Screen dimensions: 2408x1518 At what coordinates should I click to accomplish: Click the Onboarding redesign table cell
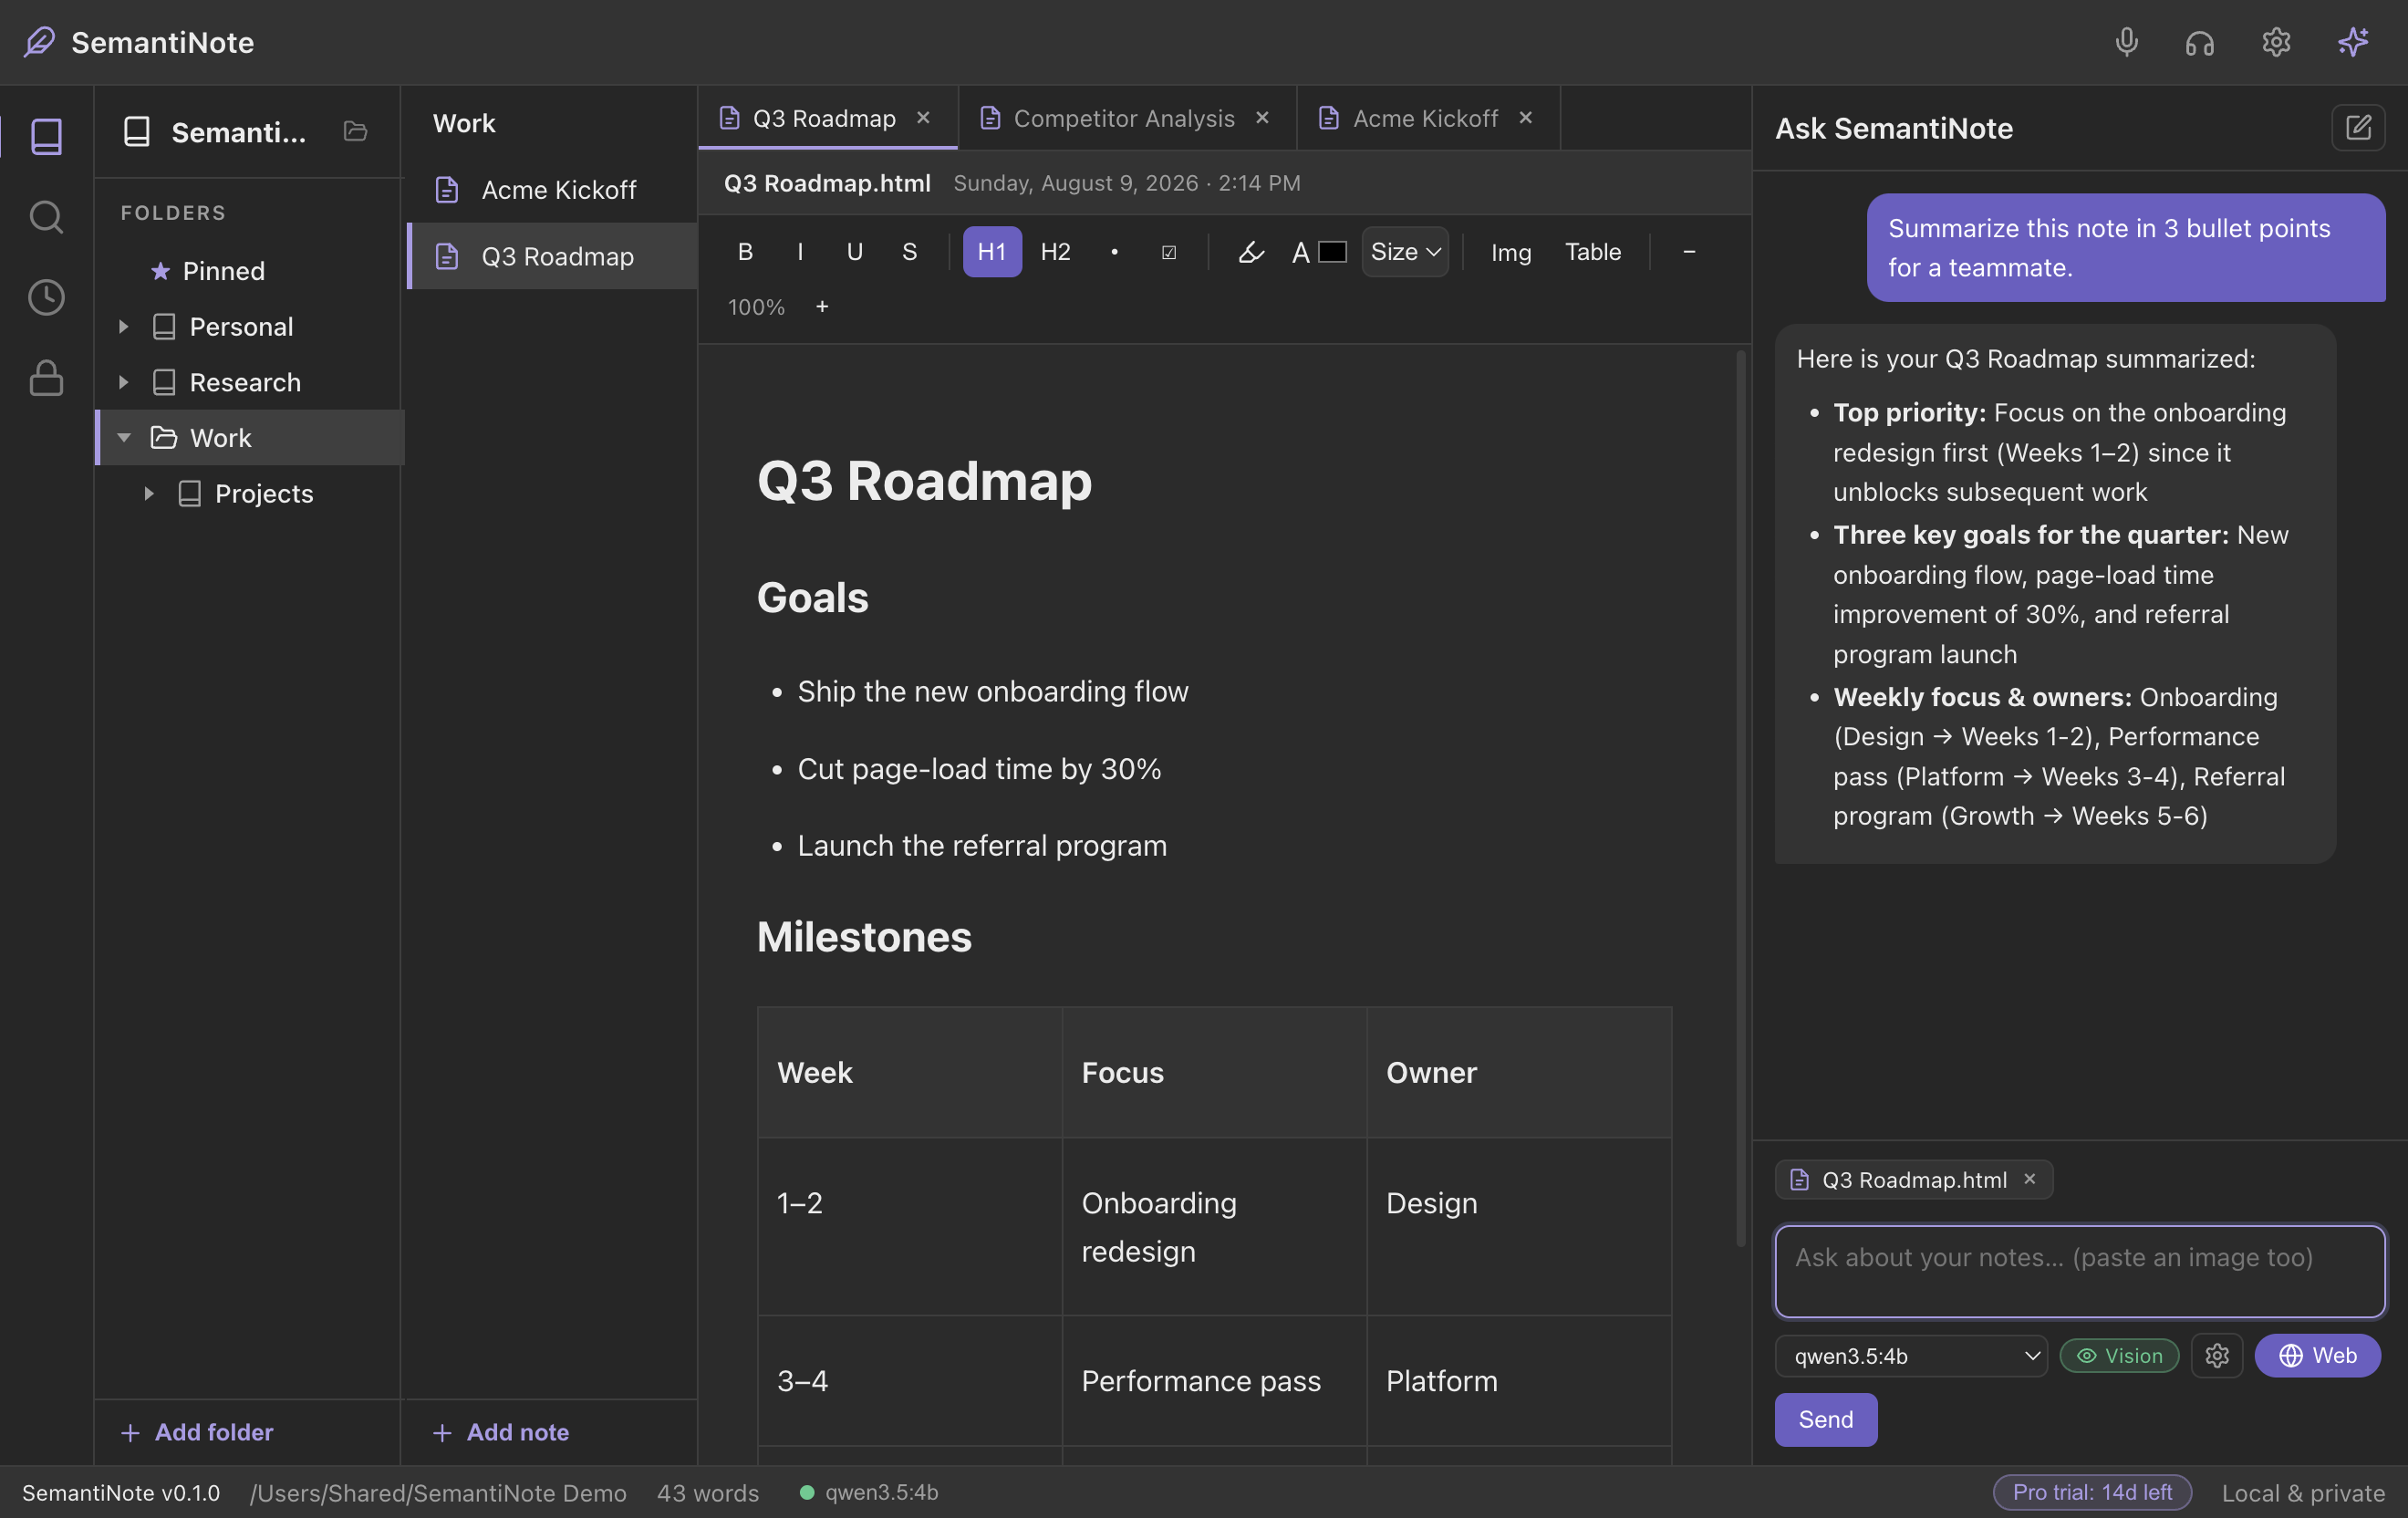(1213, 1227)
